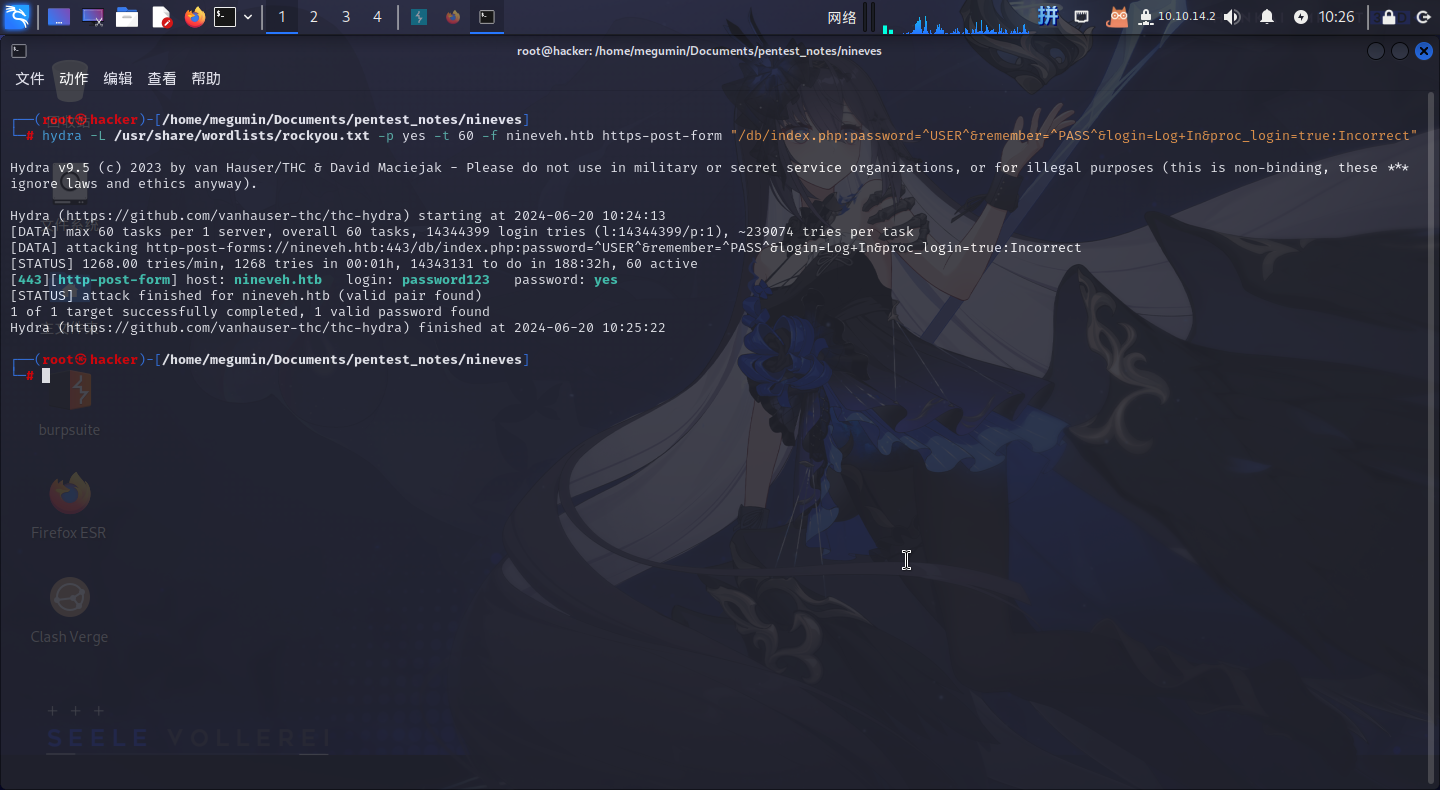Click the '[DATA] max 60 tasks per 1 server' line
The width and height of the screenshot is (1440, 790).
[x=462, y=232]
